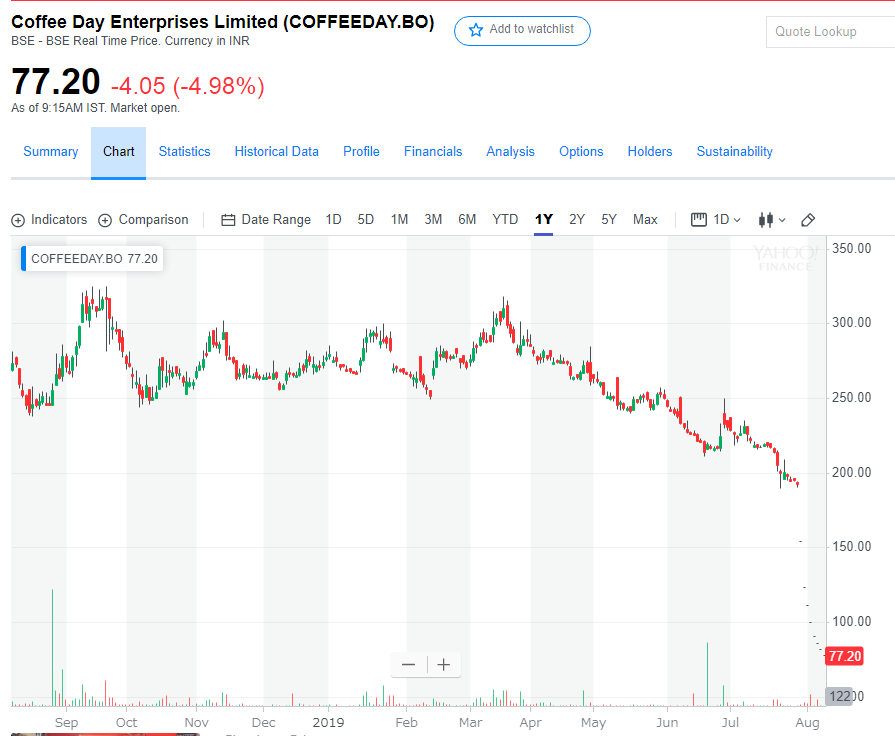Click the -4.05 (-4.98%) change text
Viewport: 895px width, 736px height.
coord(188,86)
